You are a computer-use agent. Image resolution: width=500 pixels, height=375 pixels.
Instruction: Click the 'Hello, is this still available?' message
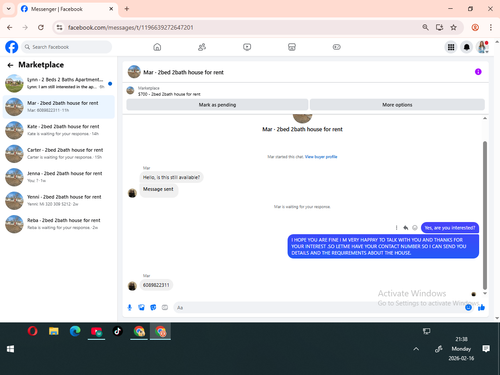[x=171, y=177]
